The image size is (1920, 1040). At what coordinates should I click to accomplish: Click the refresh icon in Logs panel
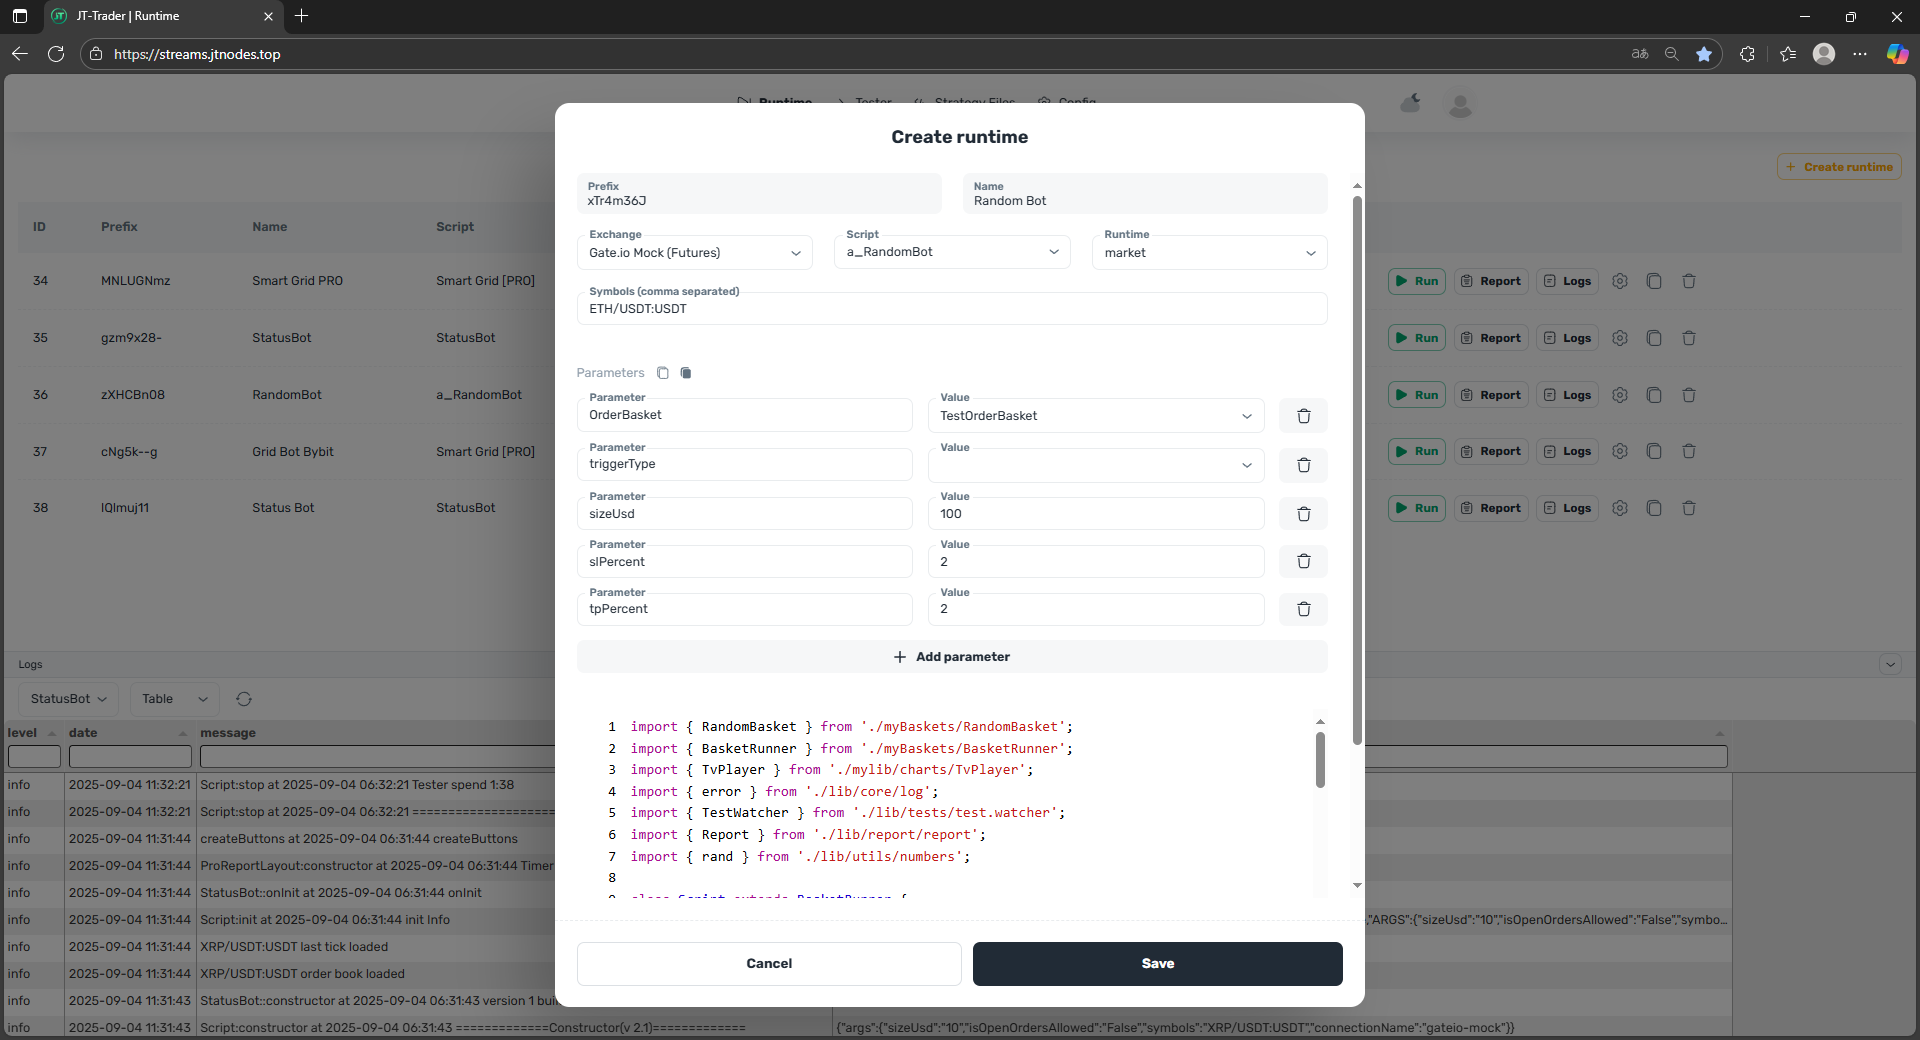pos(244,699)
